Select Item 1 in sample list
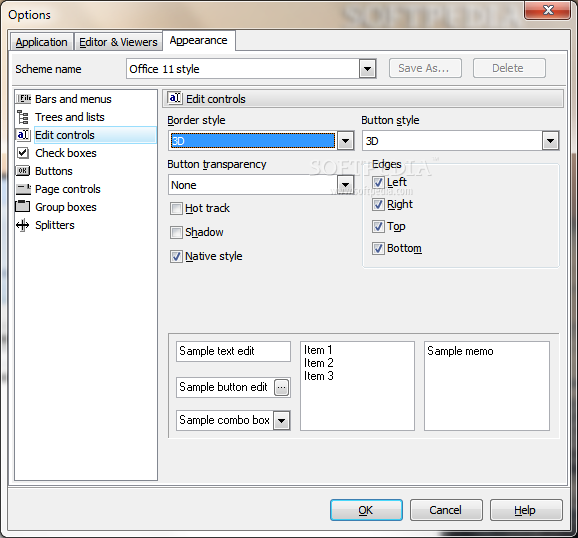 (318, 350)
